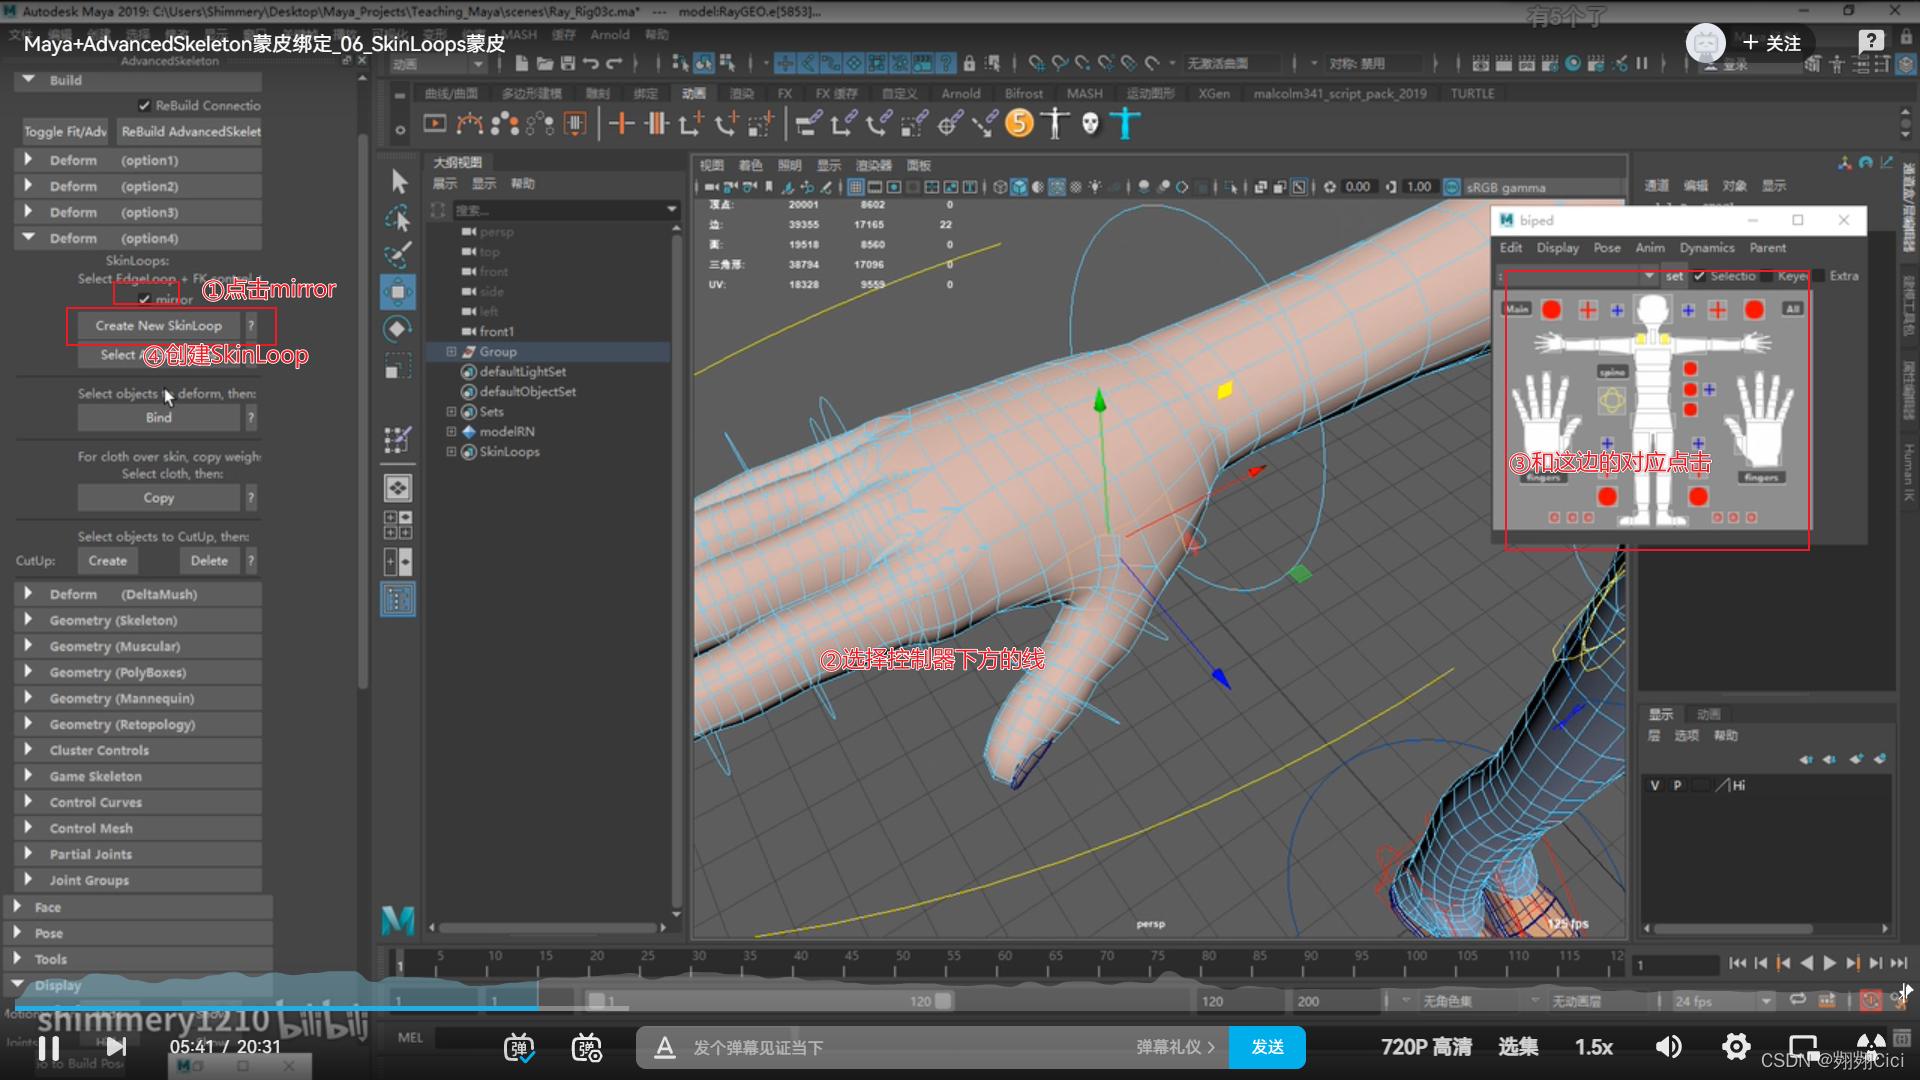Toggle Selection checkbox in biped window
This screenshot has width=1920, height=1080.
(1700, 276)
